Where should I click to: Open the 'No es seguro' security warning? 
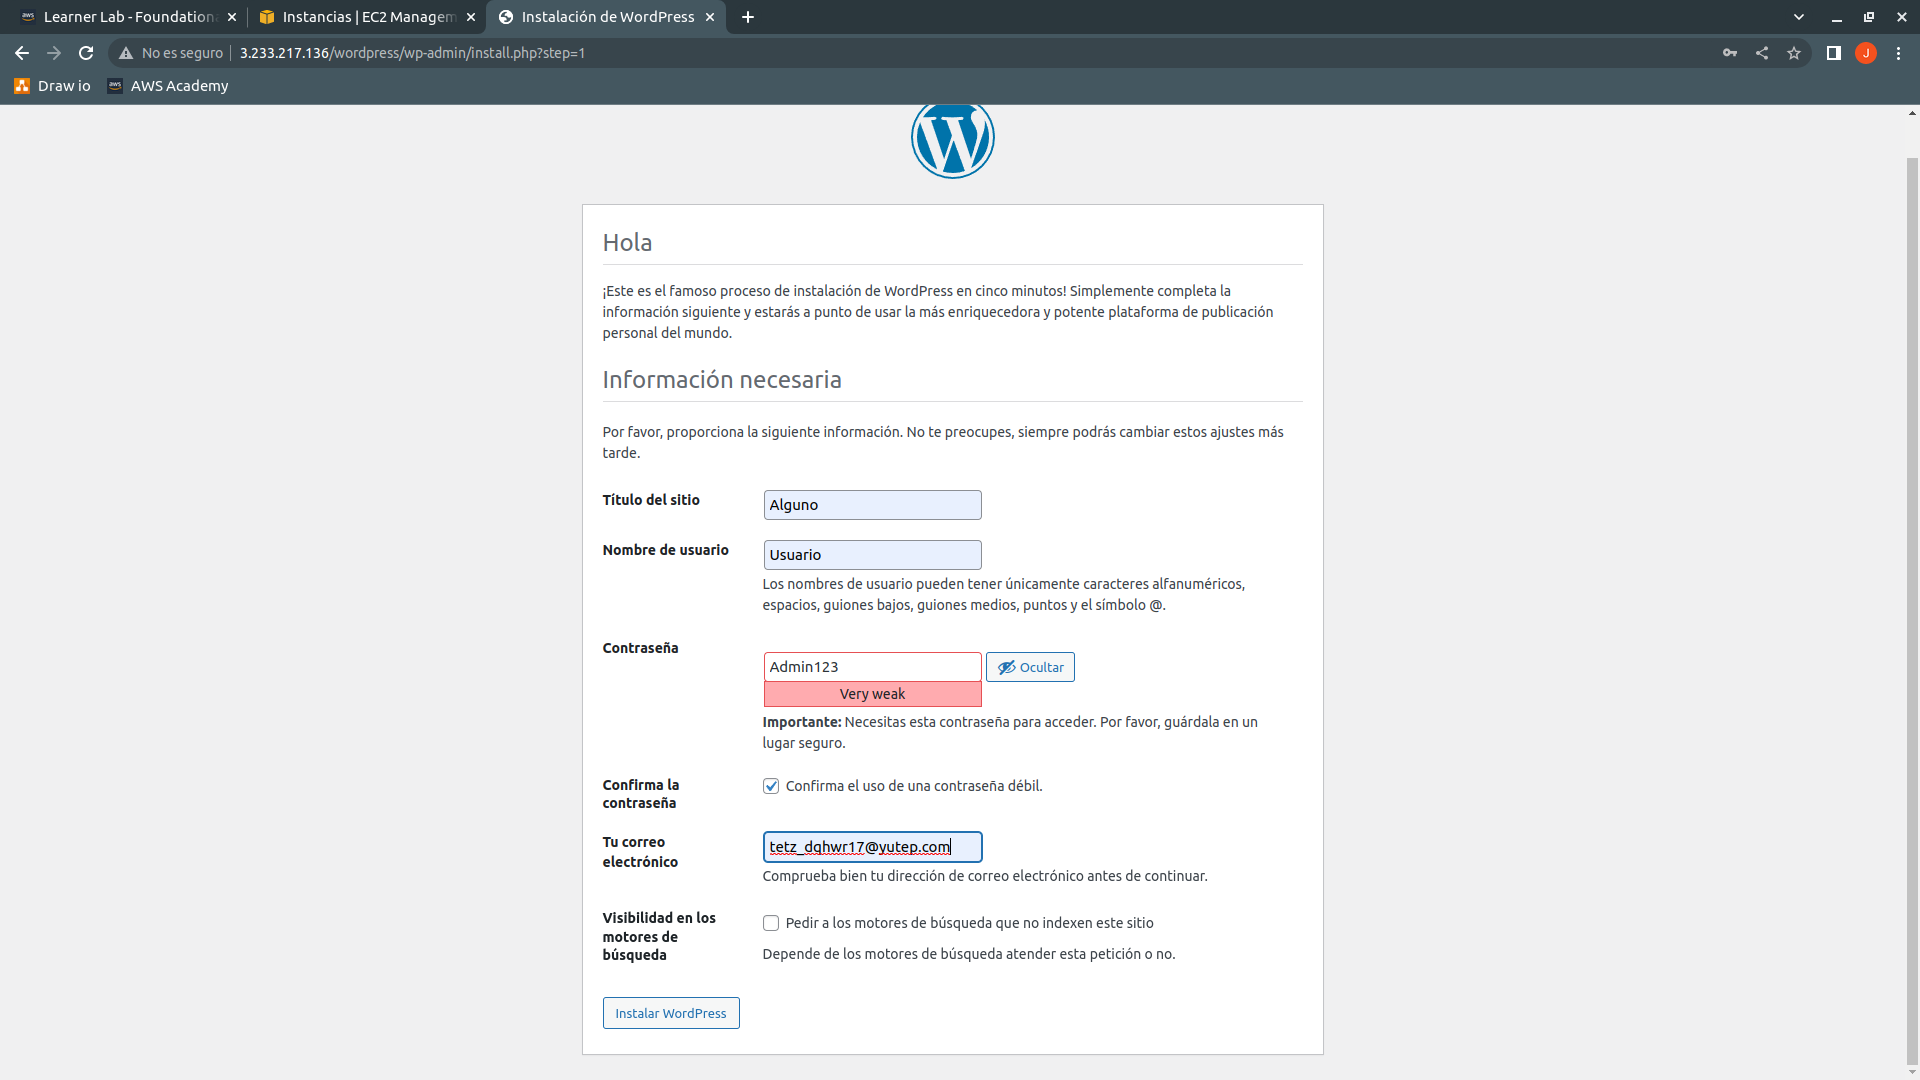coord(171,53)
